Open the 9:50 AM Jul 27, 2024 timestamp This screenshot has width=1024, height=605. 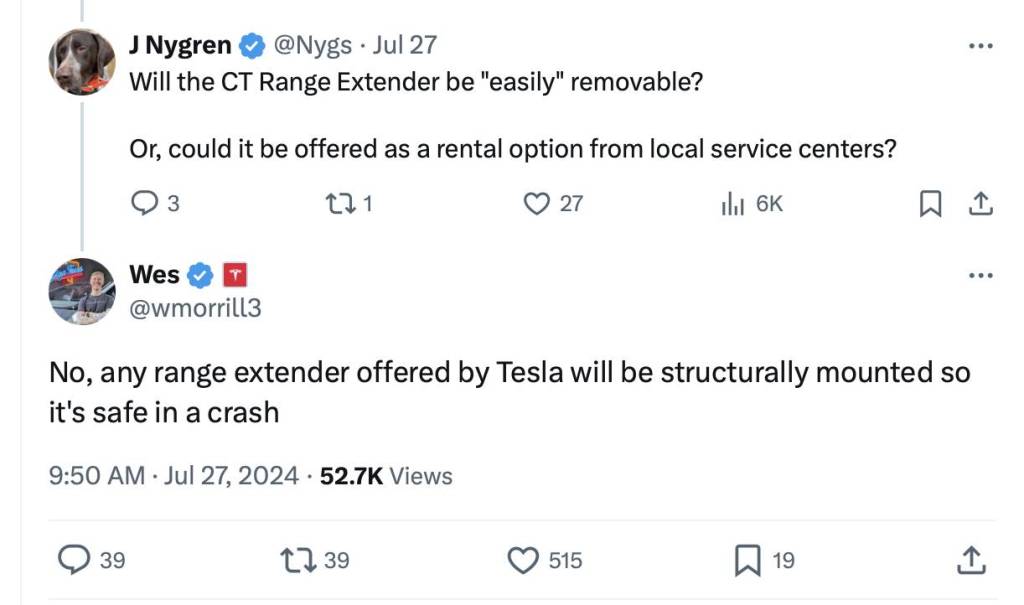[174, 476]
